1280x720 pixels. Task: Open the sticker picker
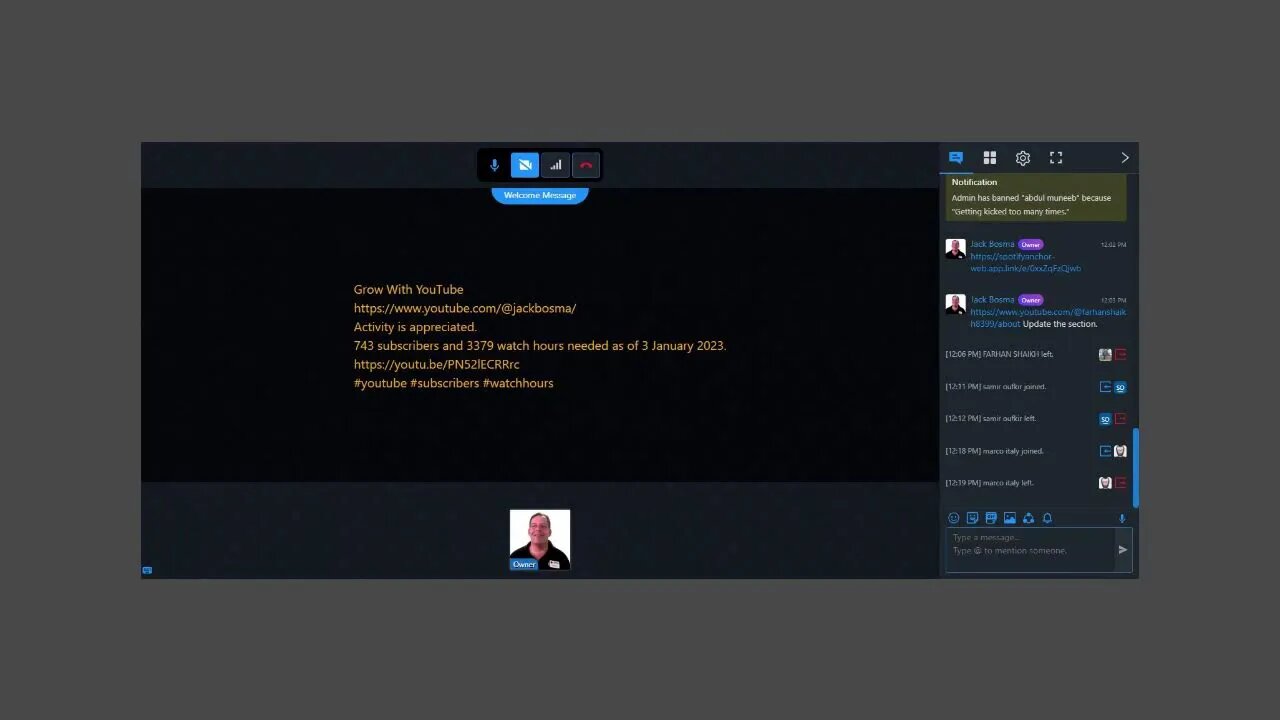click(972, 518)
